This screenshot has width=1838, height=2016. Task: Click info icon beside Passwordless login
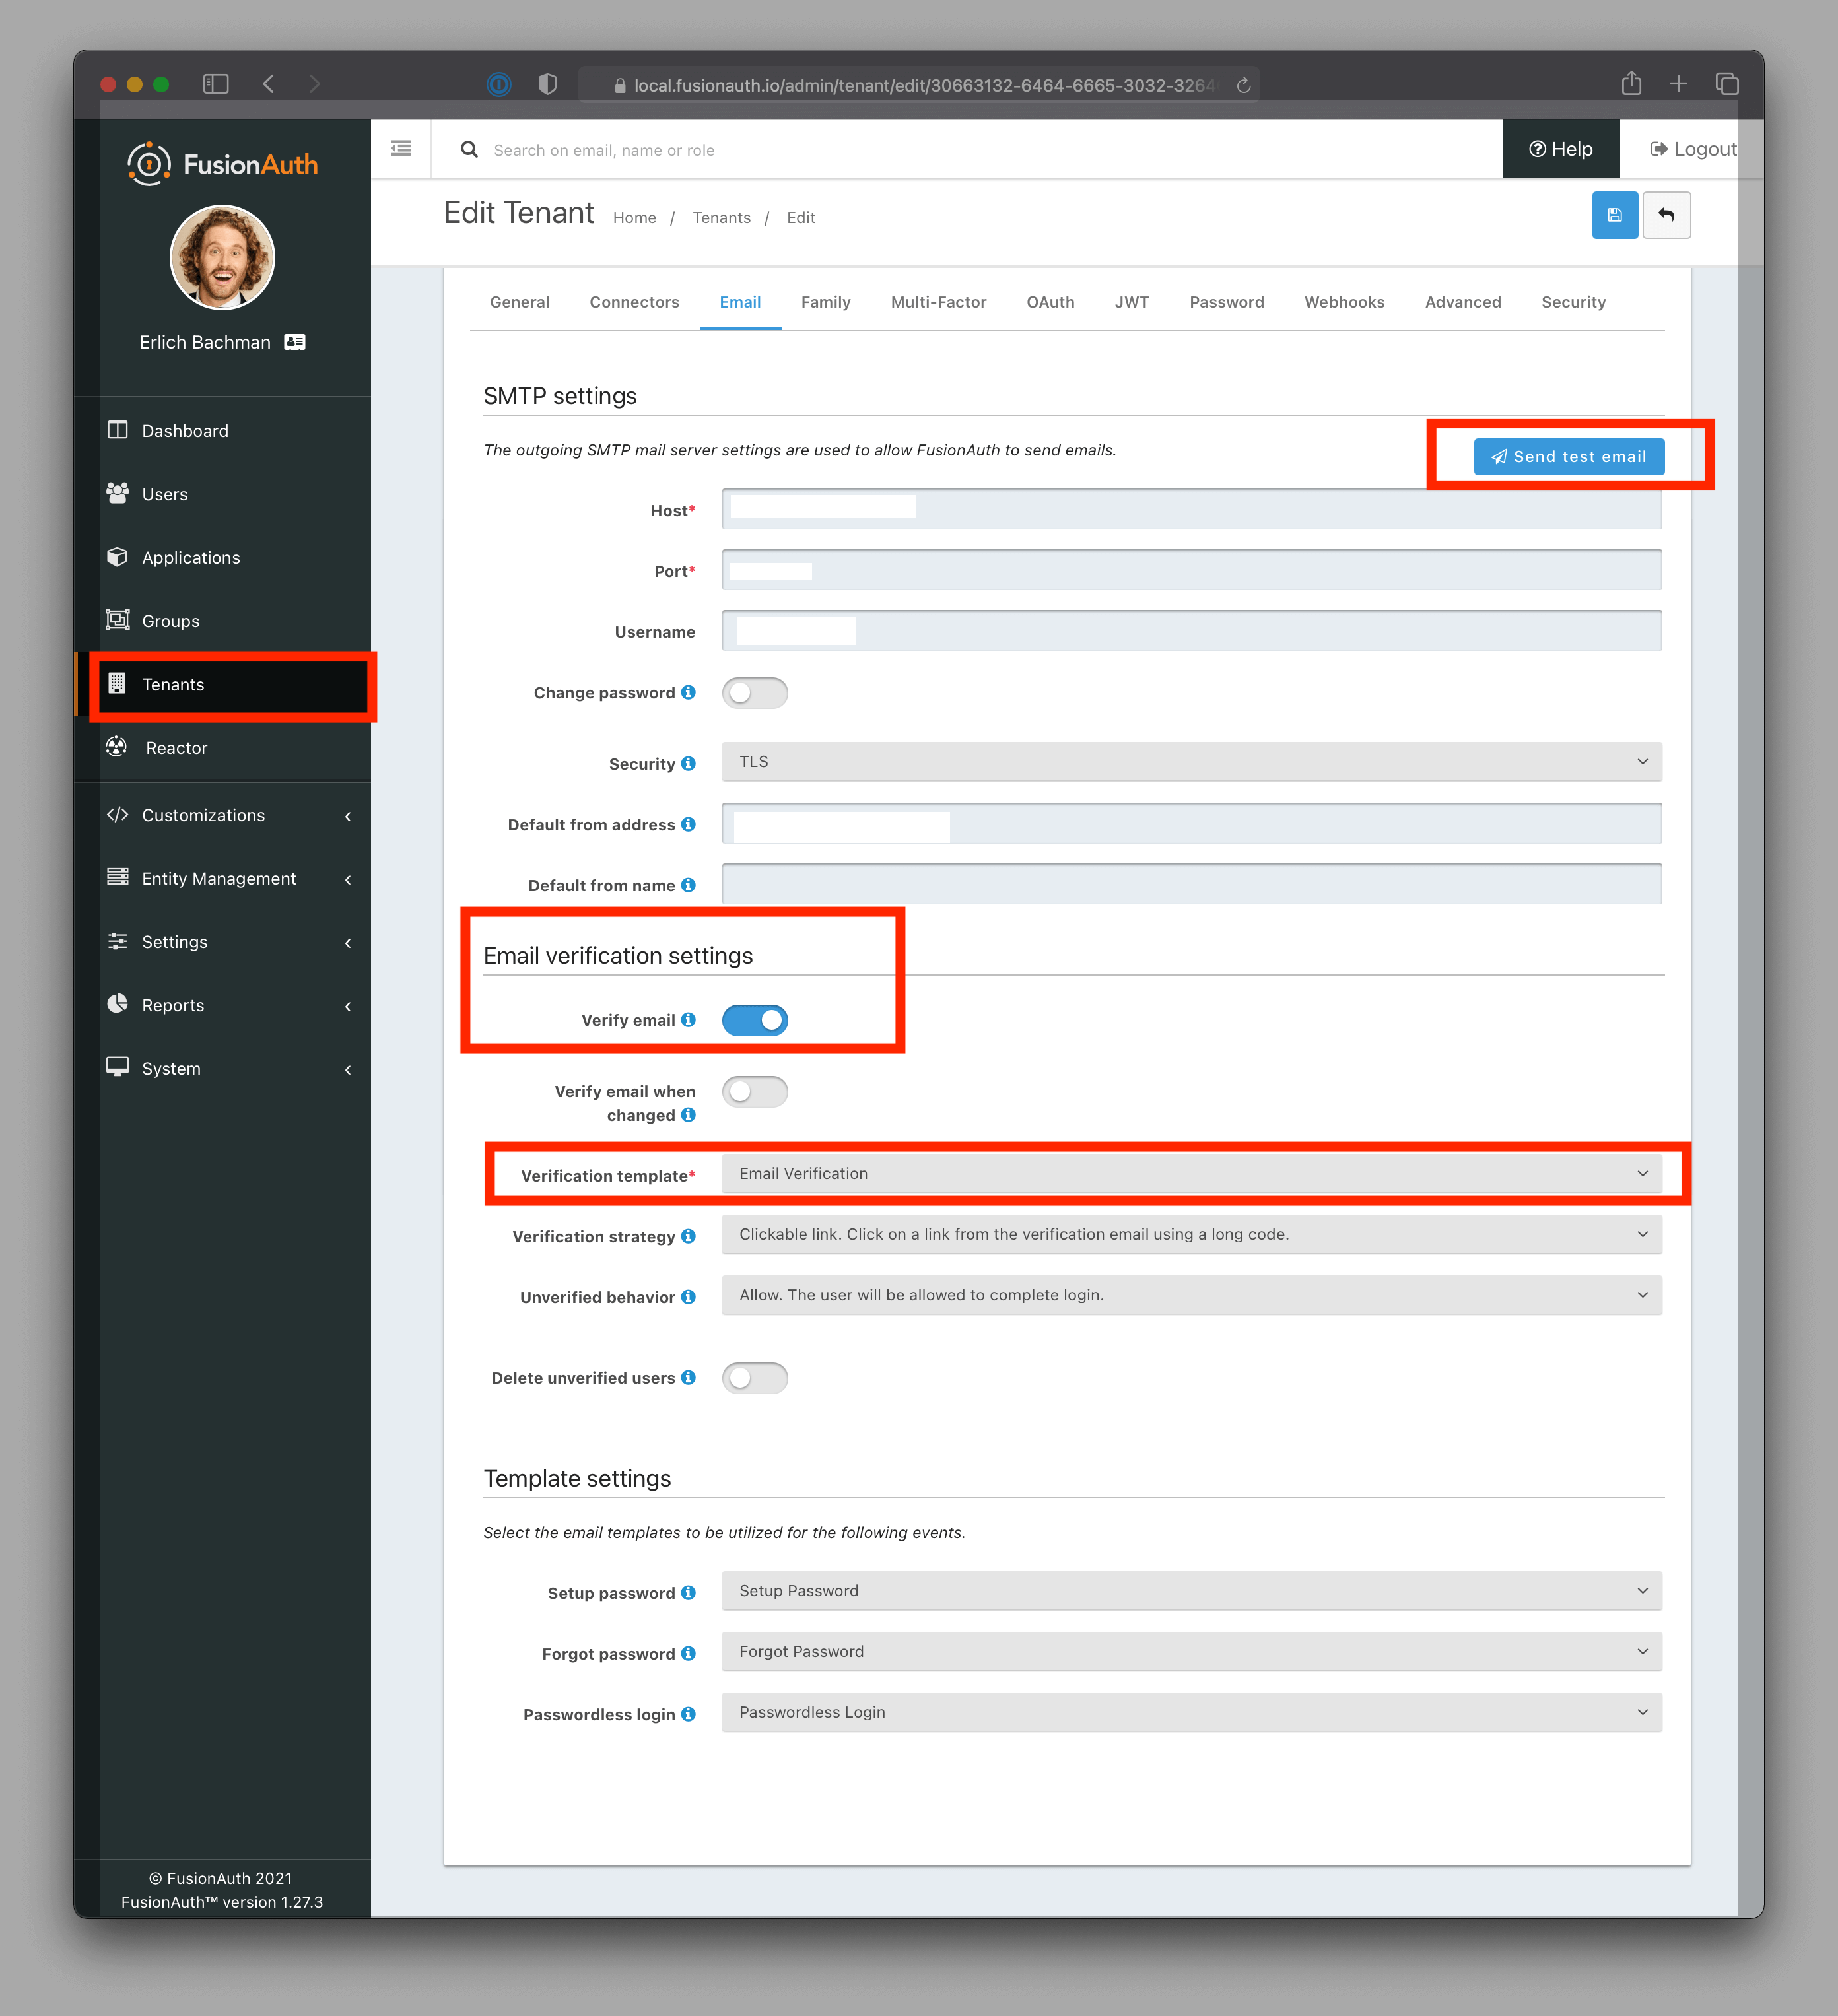[x=688, y=1714]
